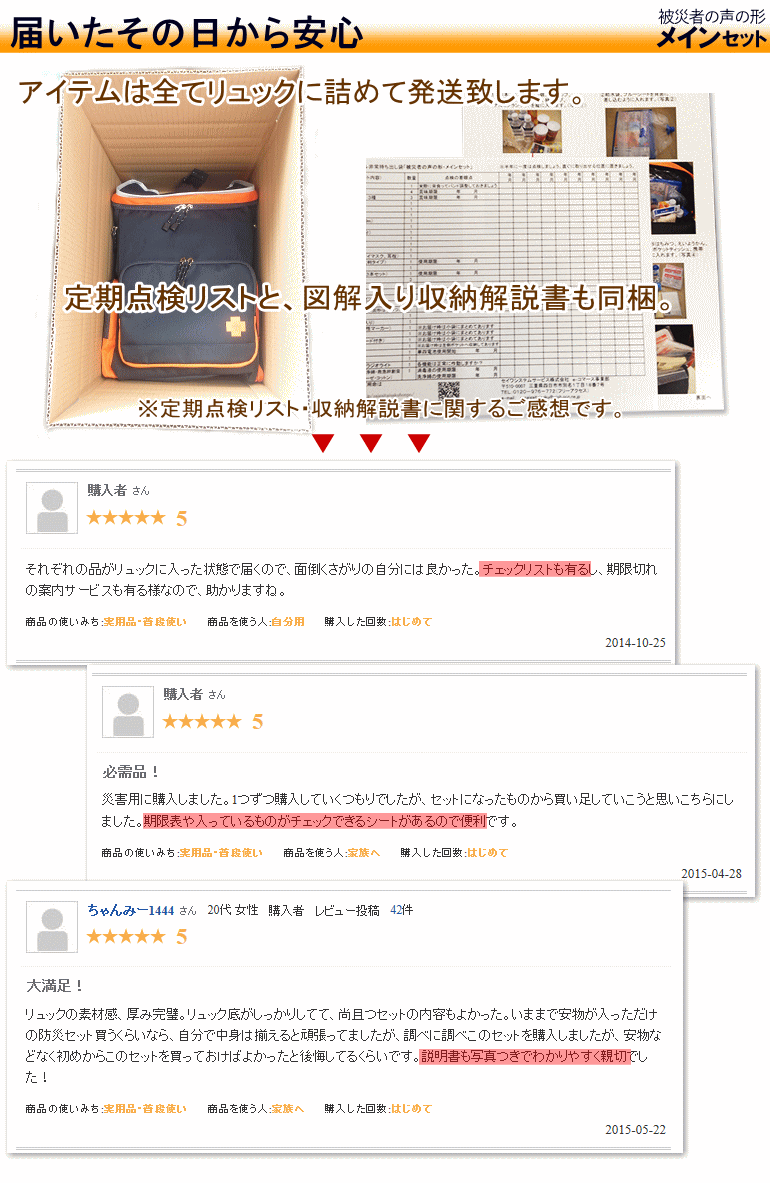
Task: Click the QR code on the checklist sheet
Action: point(449,391)
